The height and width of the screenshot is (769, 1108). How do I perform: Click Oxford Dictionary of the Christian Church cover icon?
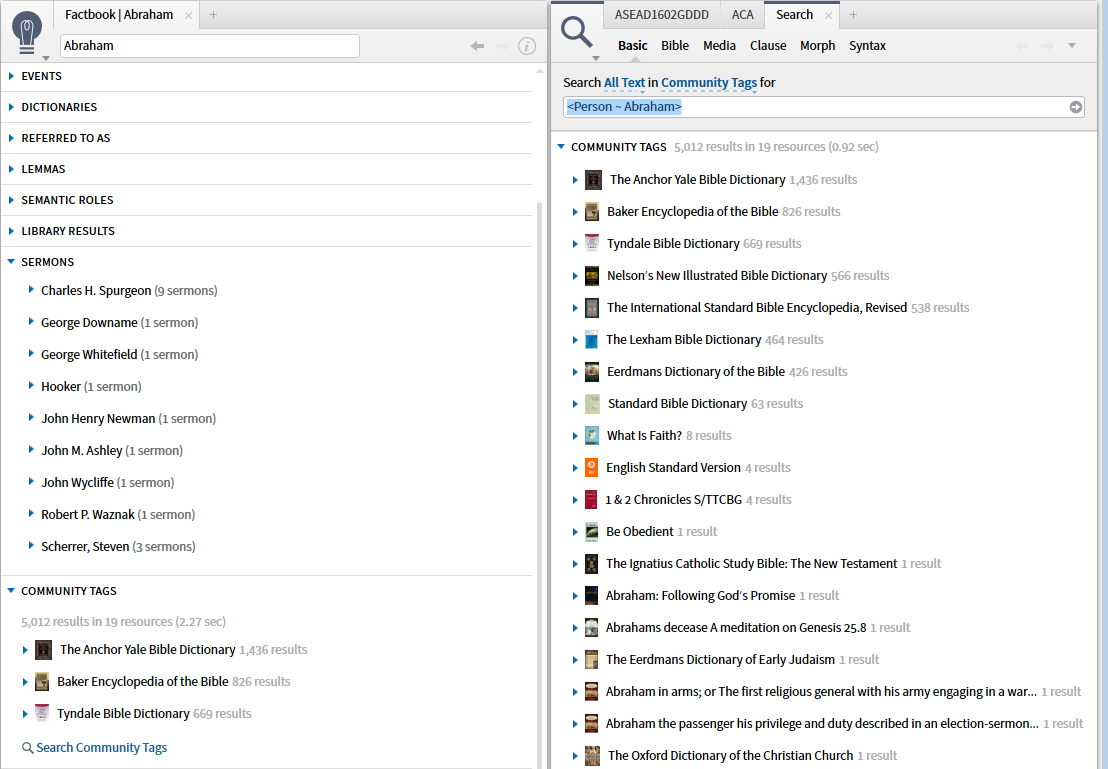pos(593,756)
